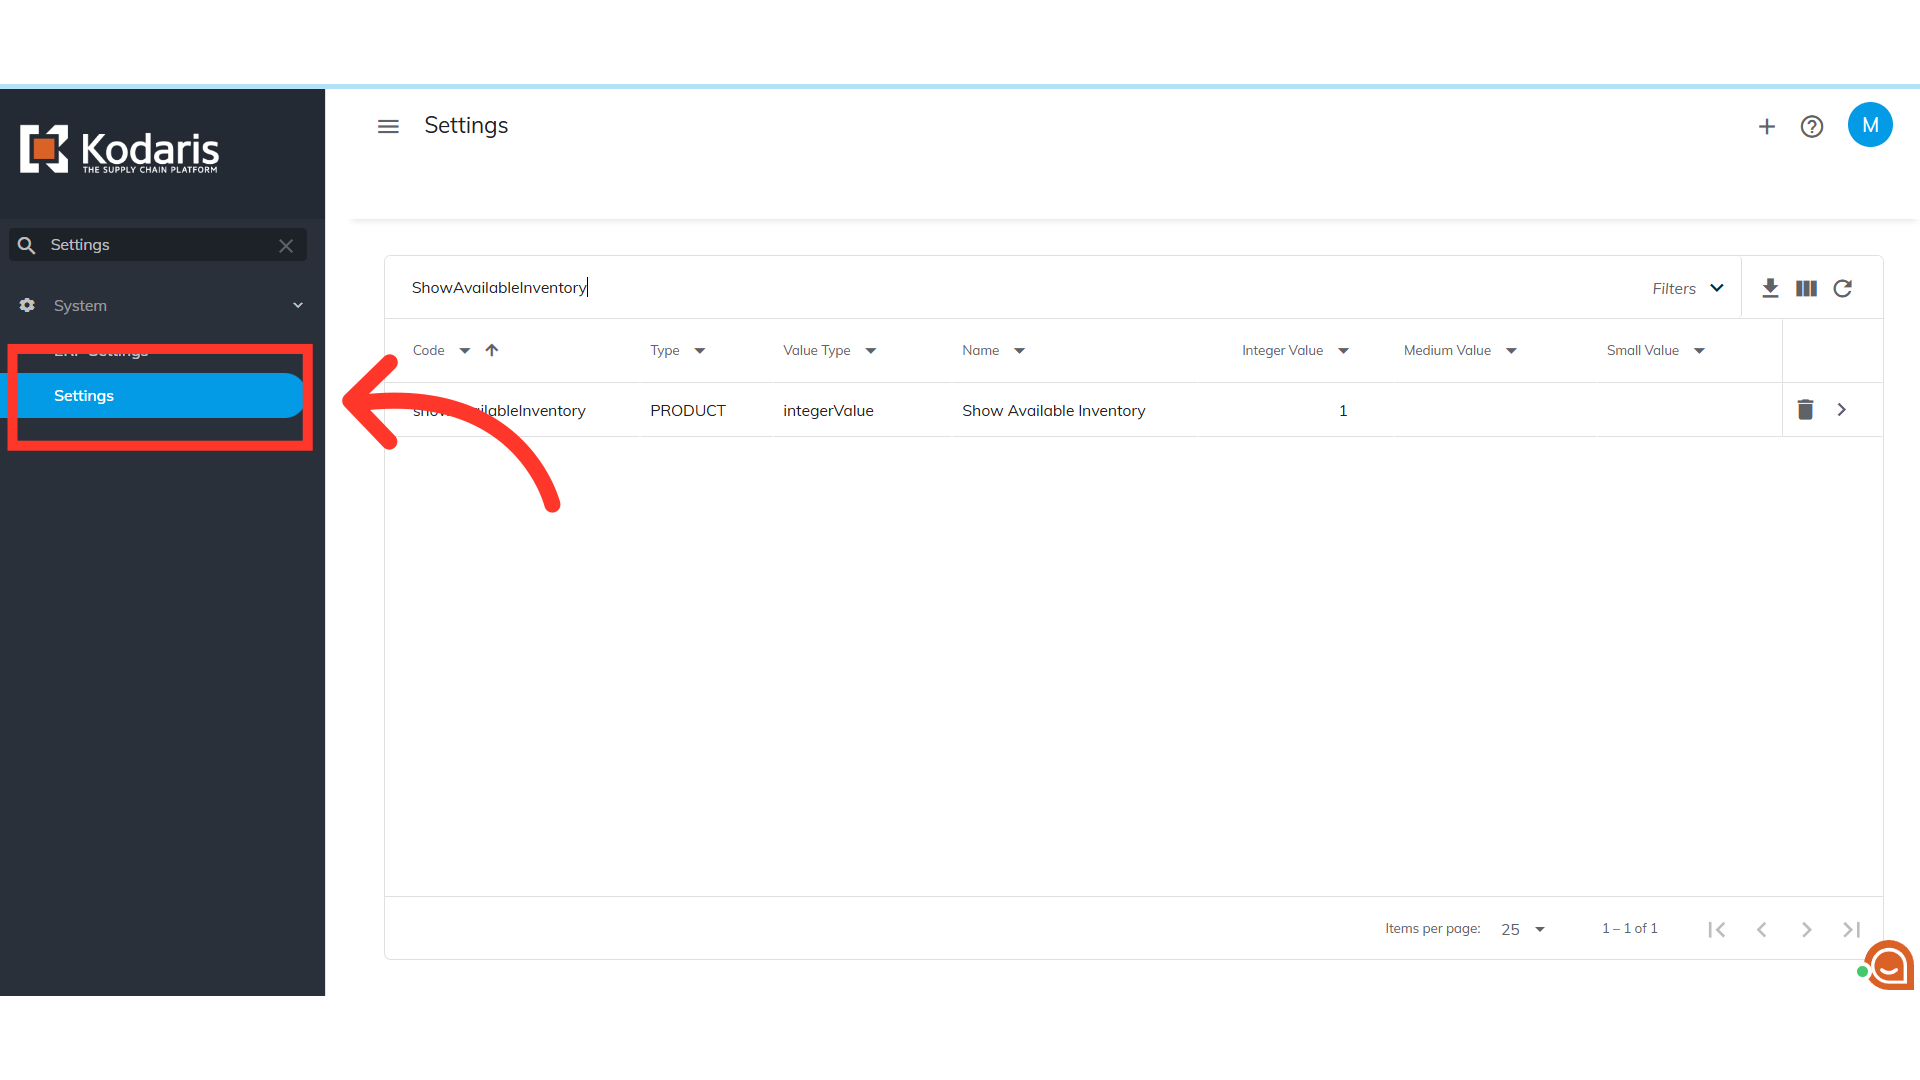Viewport: 1920px width, 1080px height.
Task: Delete the showAvailableInventory row
Action: (x=1804, y=410)
